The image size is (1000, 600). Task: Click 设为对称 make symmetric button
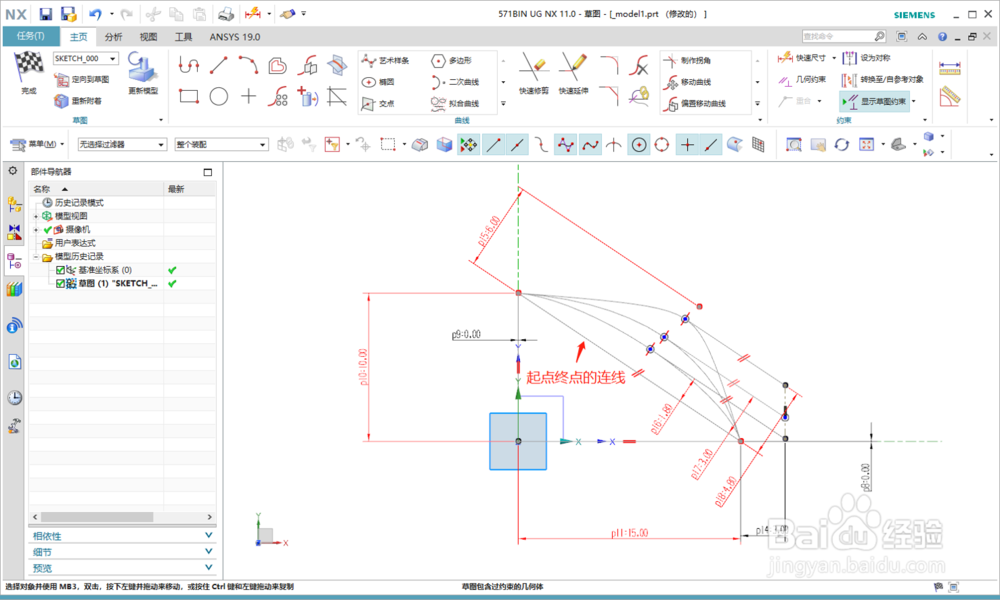tap(867, 58)
